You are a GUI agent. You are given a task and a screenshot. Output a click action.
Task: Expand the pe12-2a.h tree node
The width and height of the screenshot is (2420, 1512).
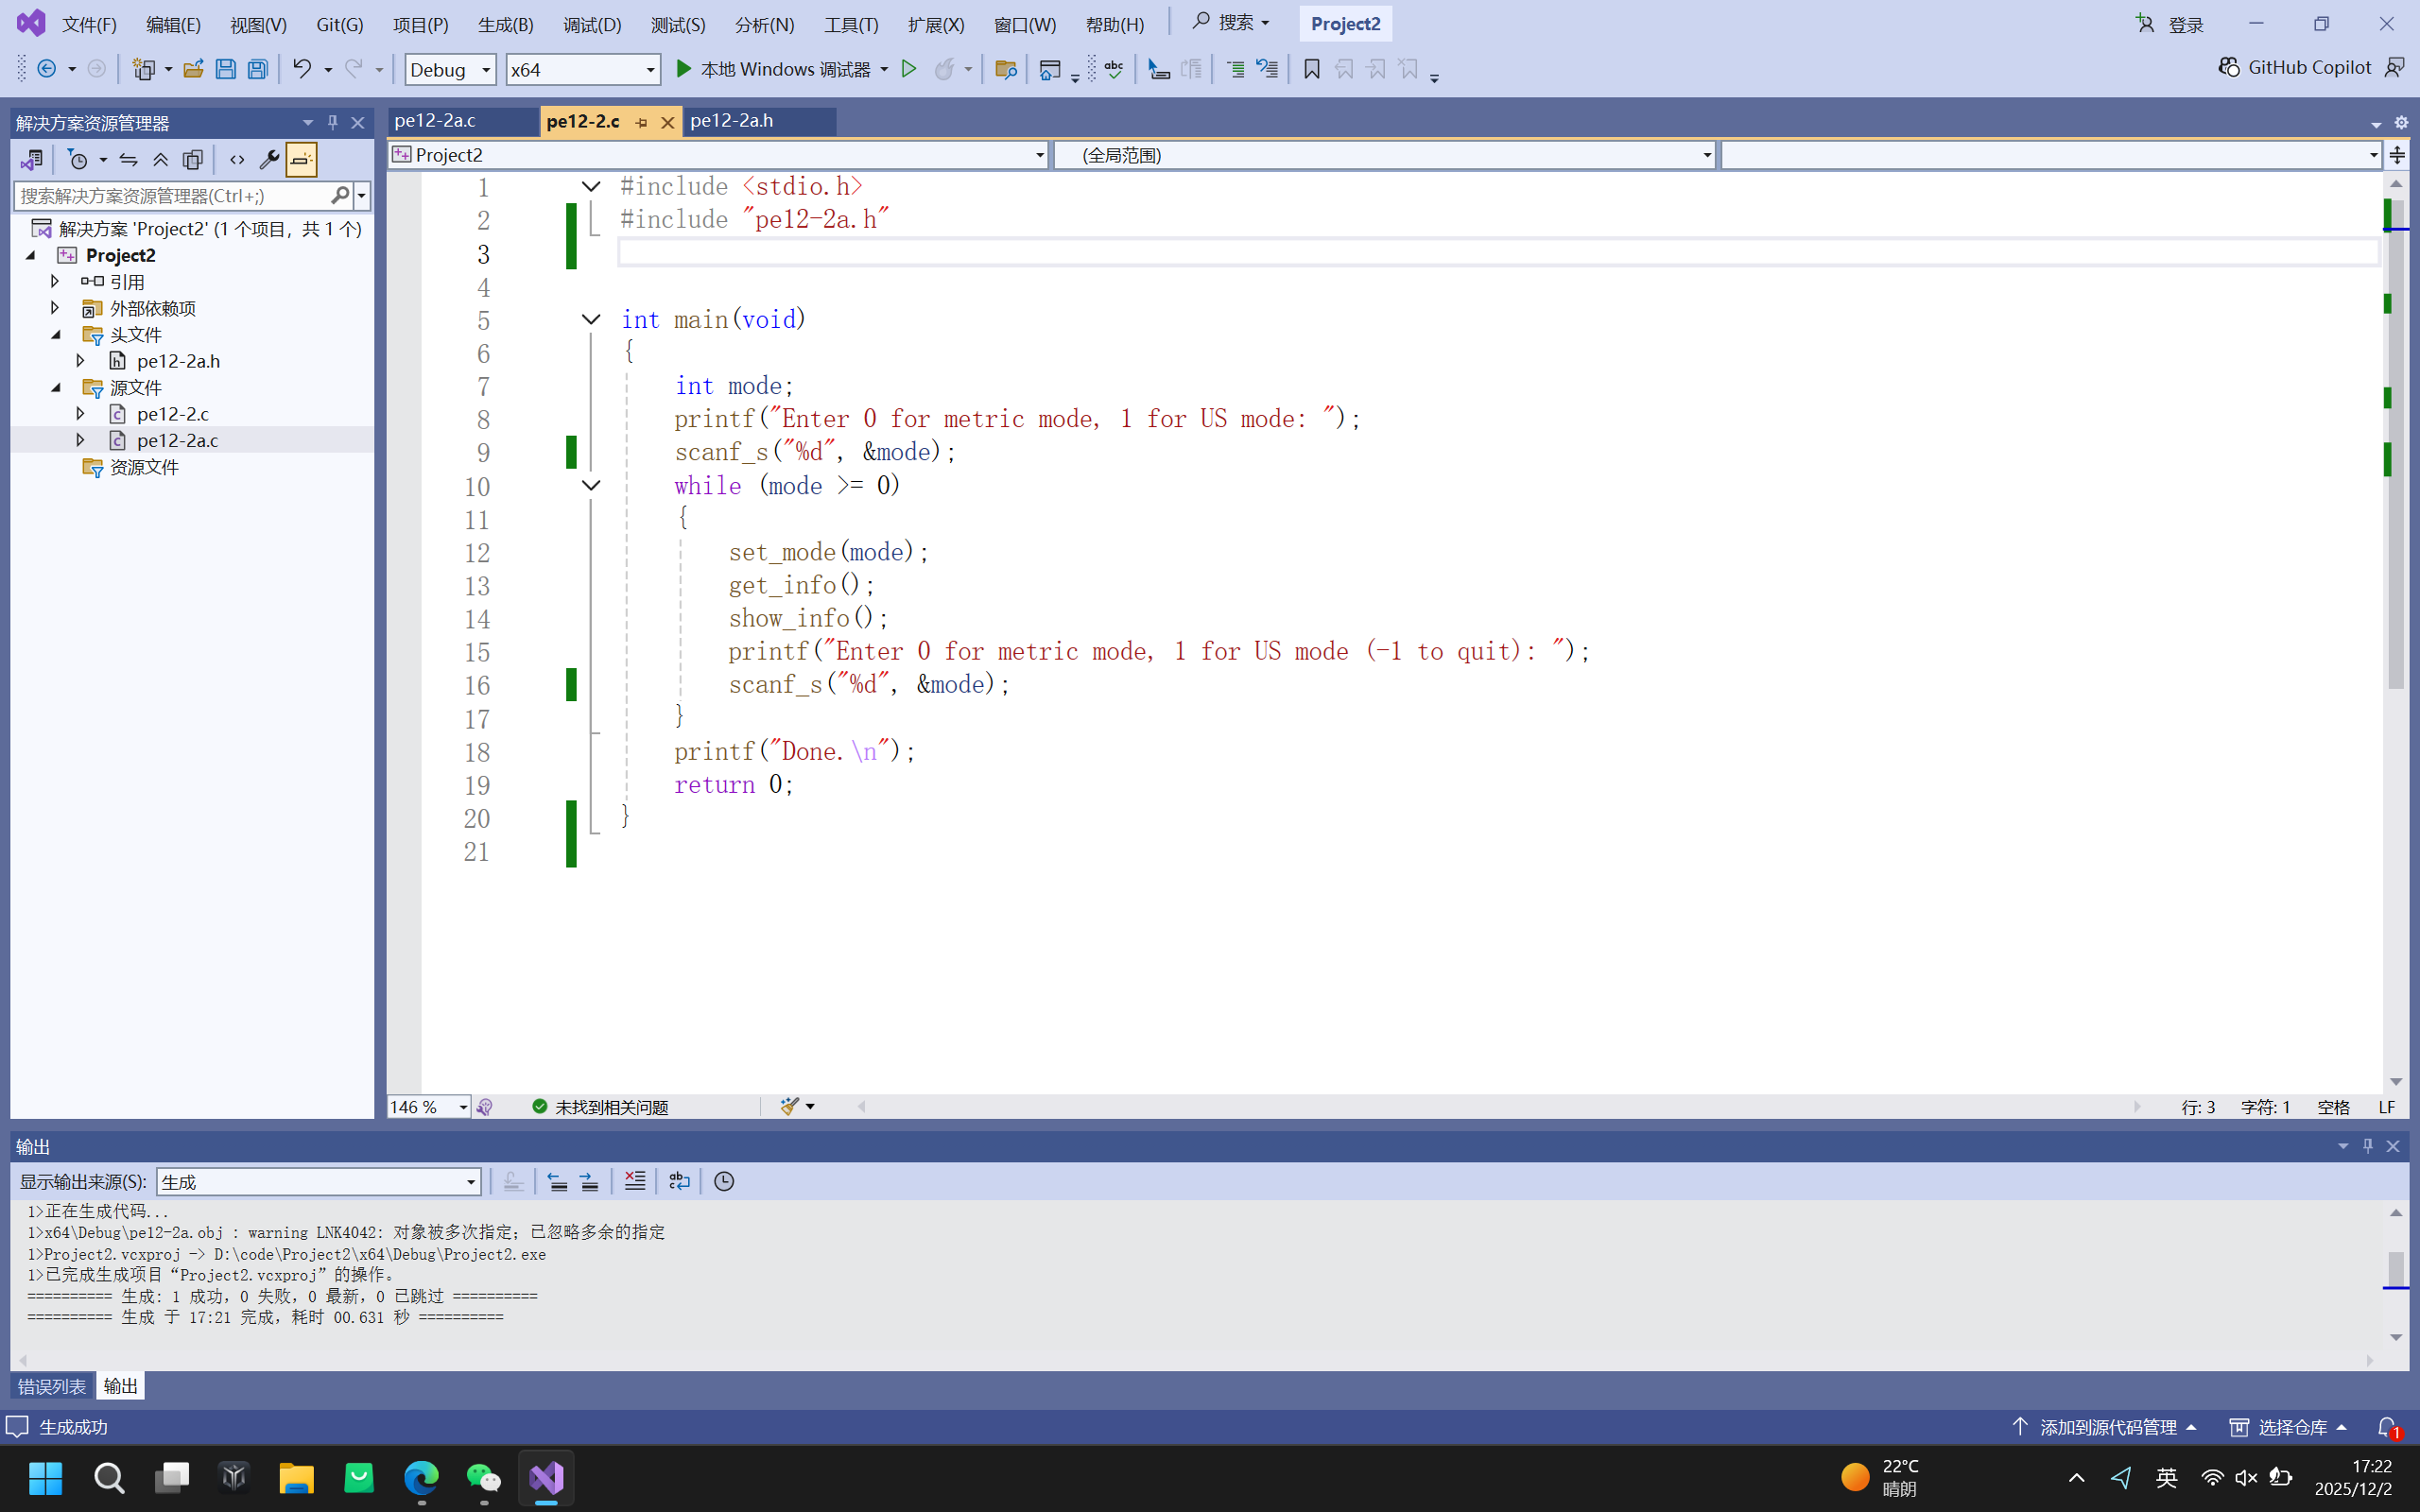(x=81, y=360)
